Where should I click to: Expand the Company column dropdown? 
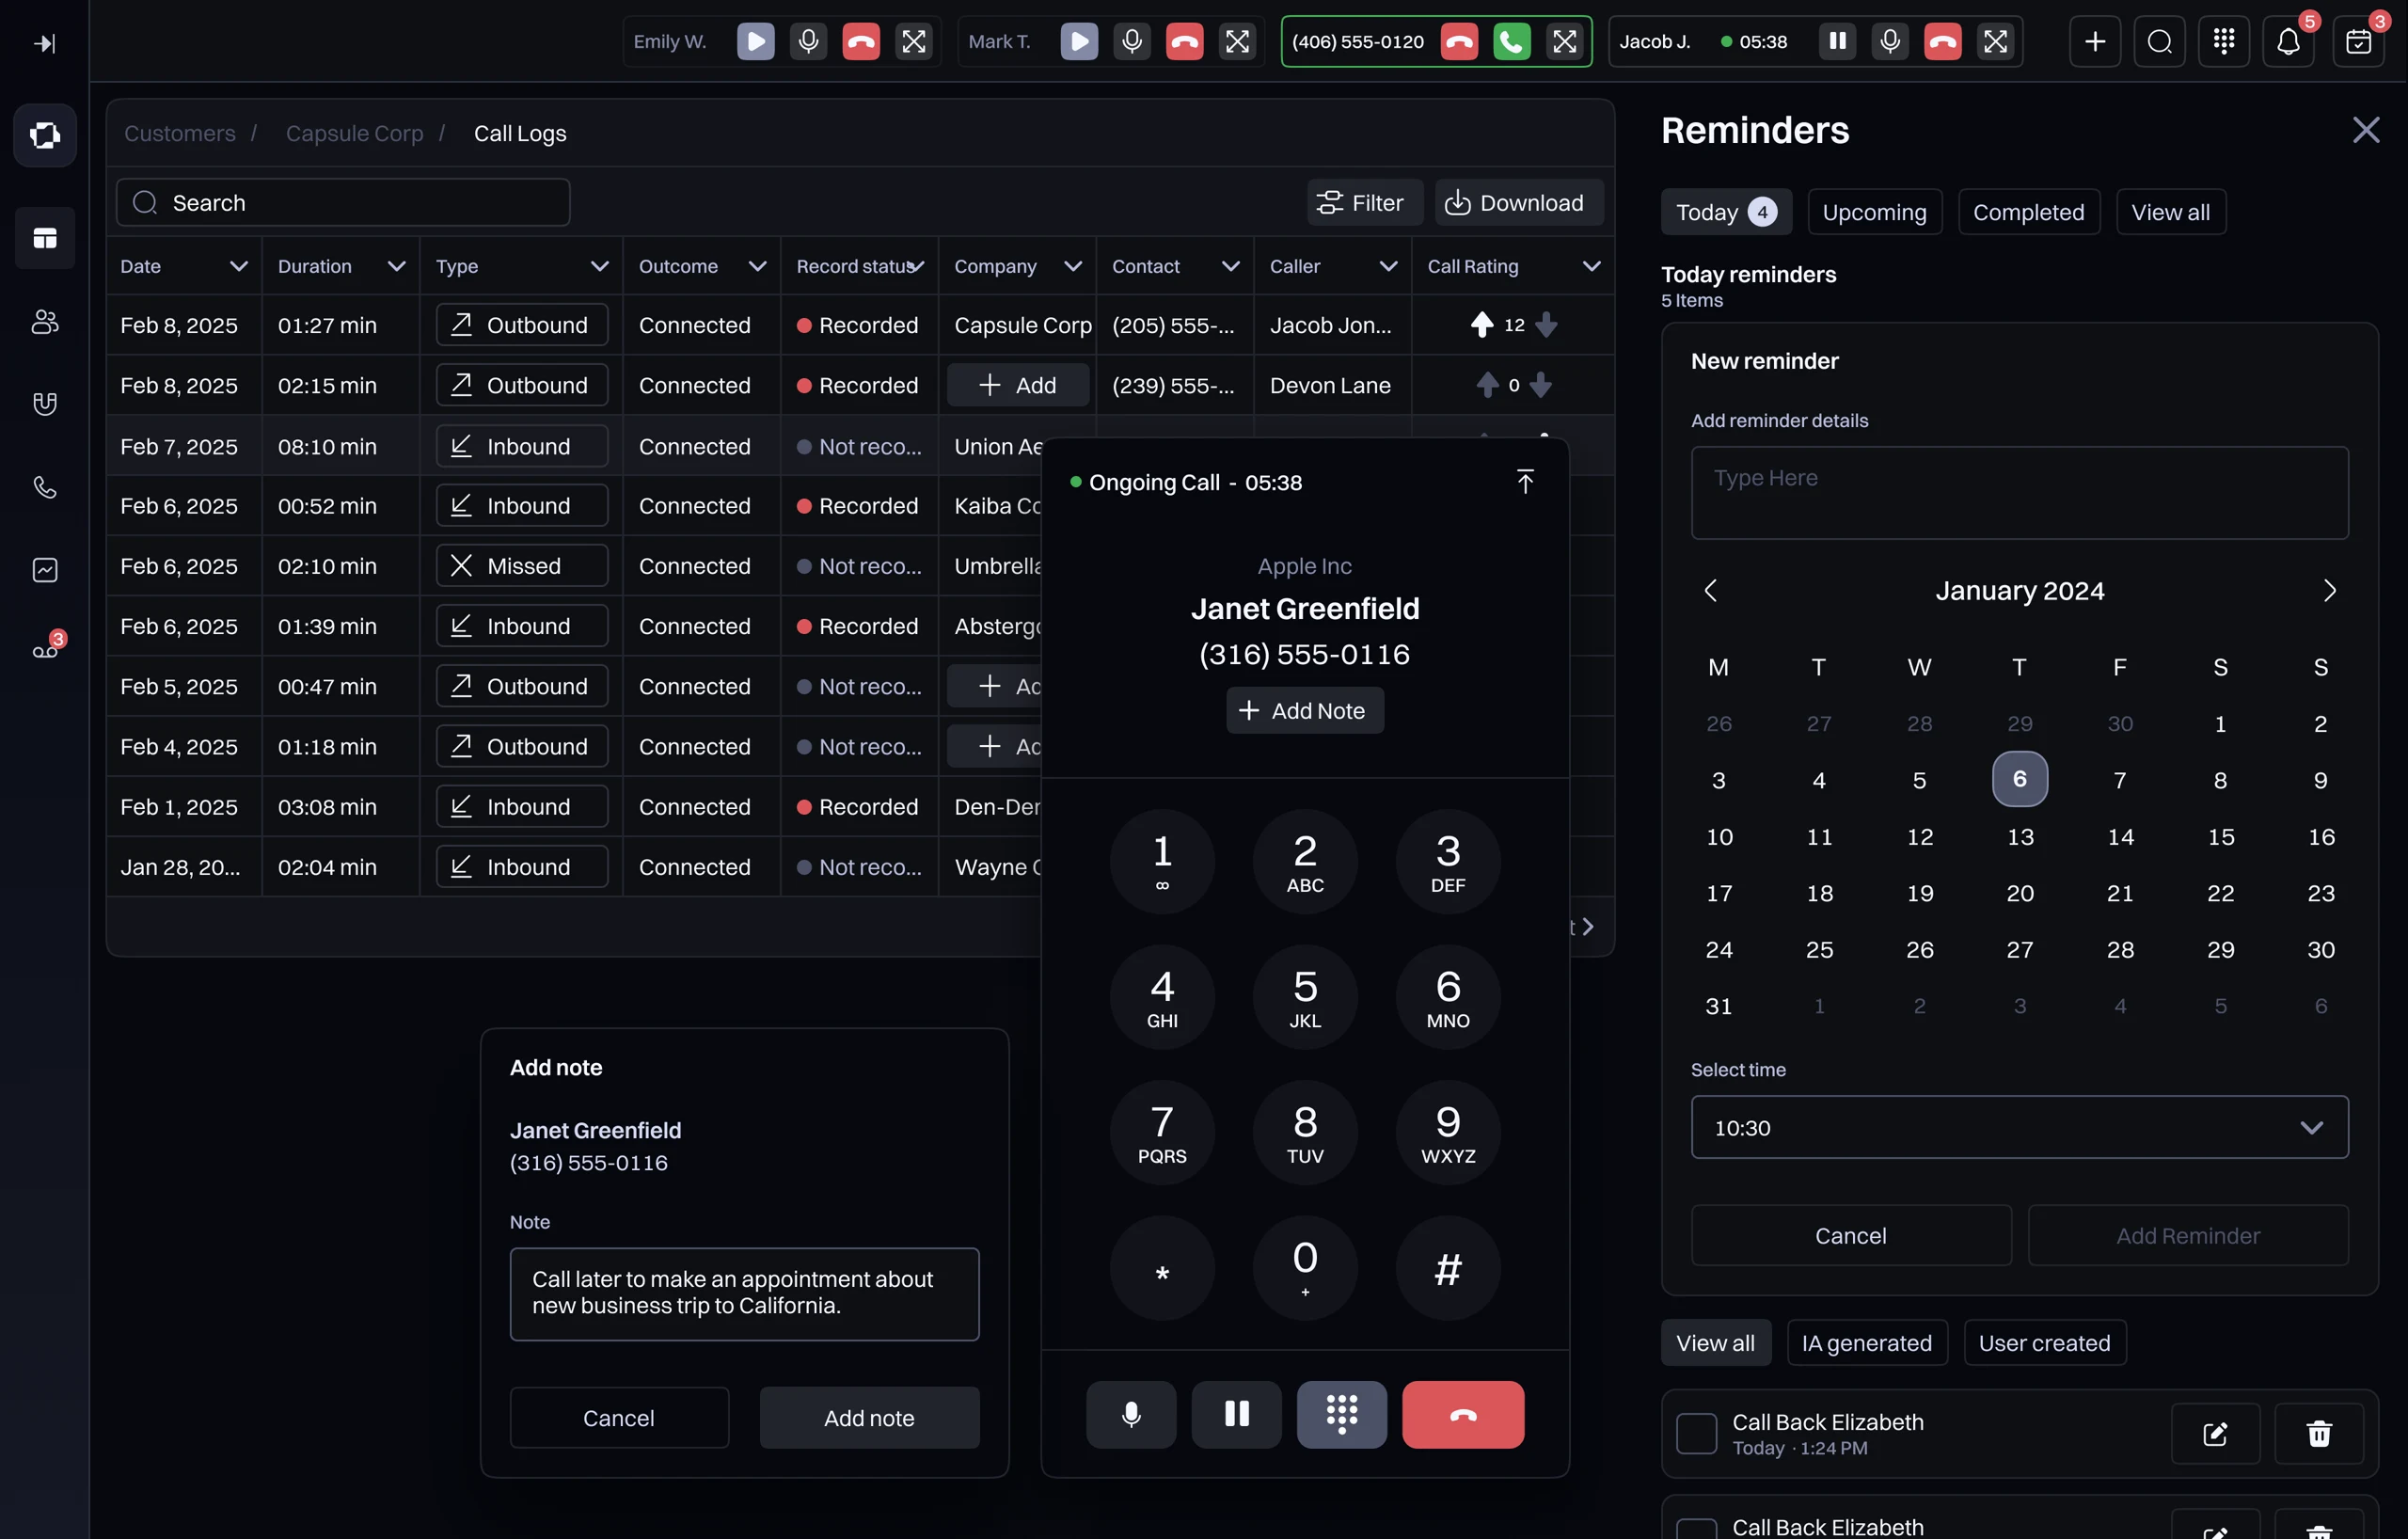[1073, 266]
